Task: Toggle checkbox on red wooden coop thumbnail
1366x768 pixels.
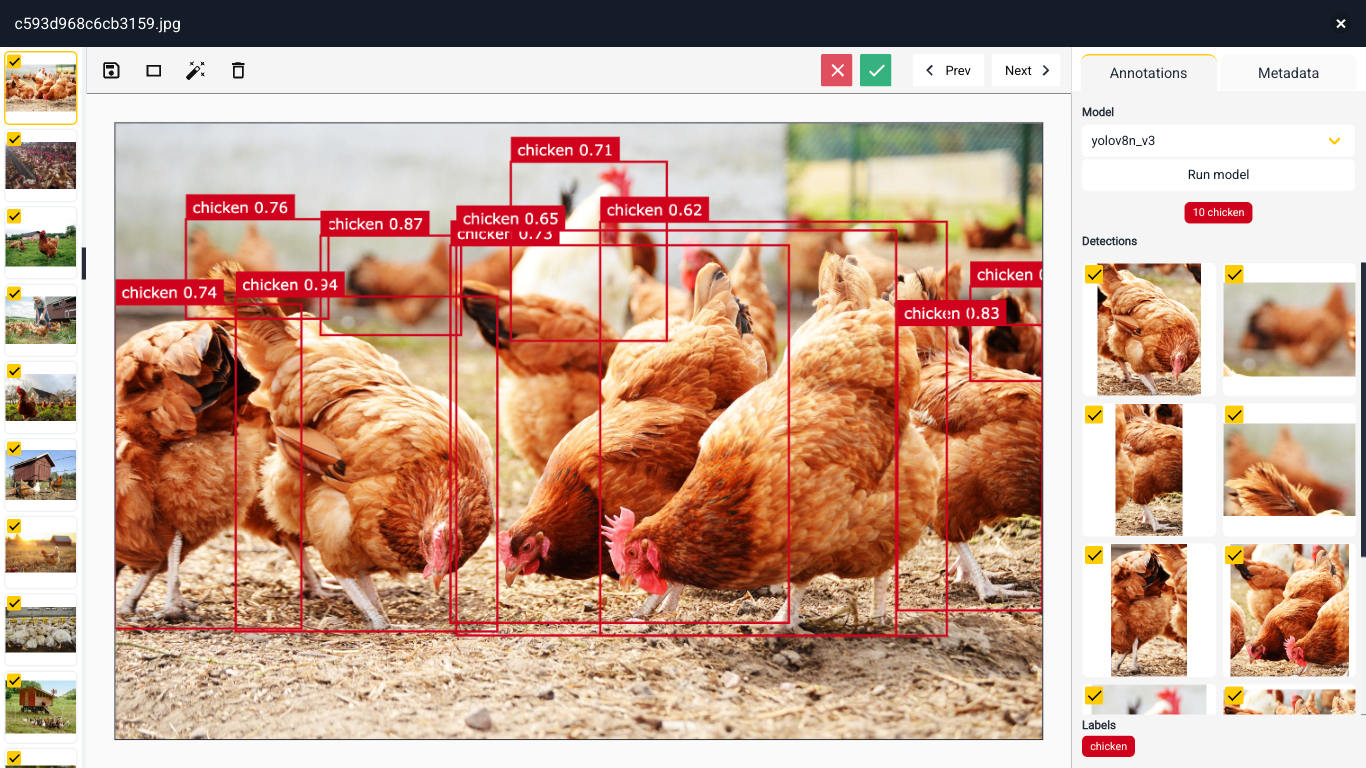Action: [x=14, y=448]
